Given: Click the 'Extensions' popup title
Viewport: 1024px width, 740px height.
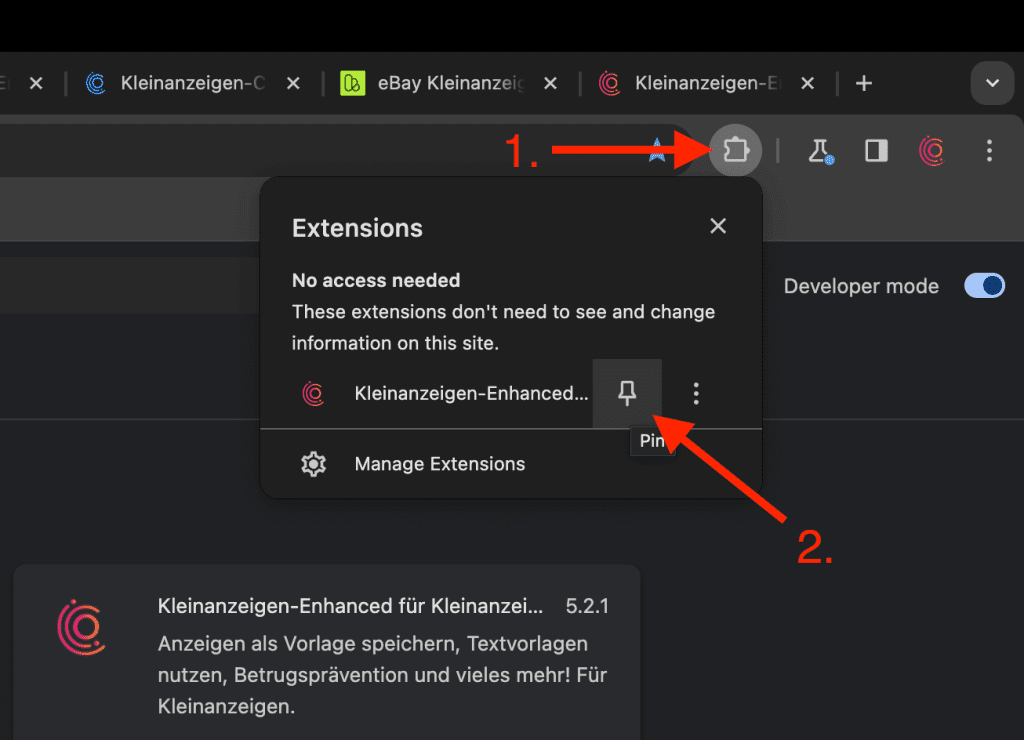Looking at the screenshot, I should point(357,228).
